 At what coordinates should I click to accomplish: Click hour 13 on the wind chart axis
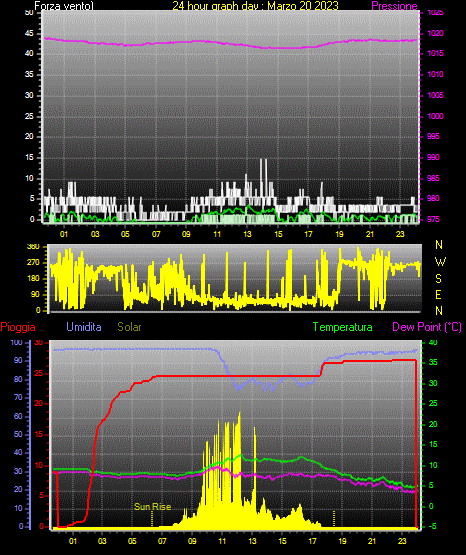pyautogui.click(x=247, y=234)
